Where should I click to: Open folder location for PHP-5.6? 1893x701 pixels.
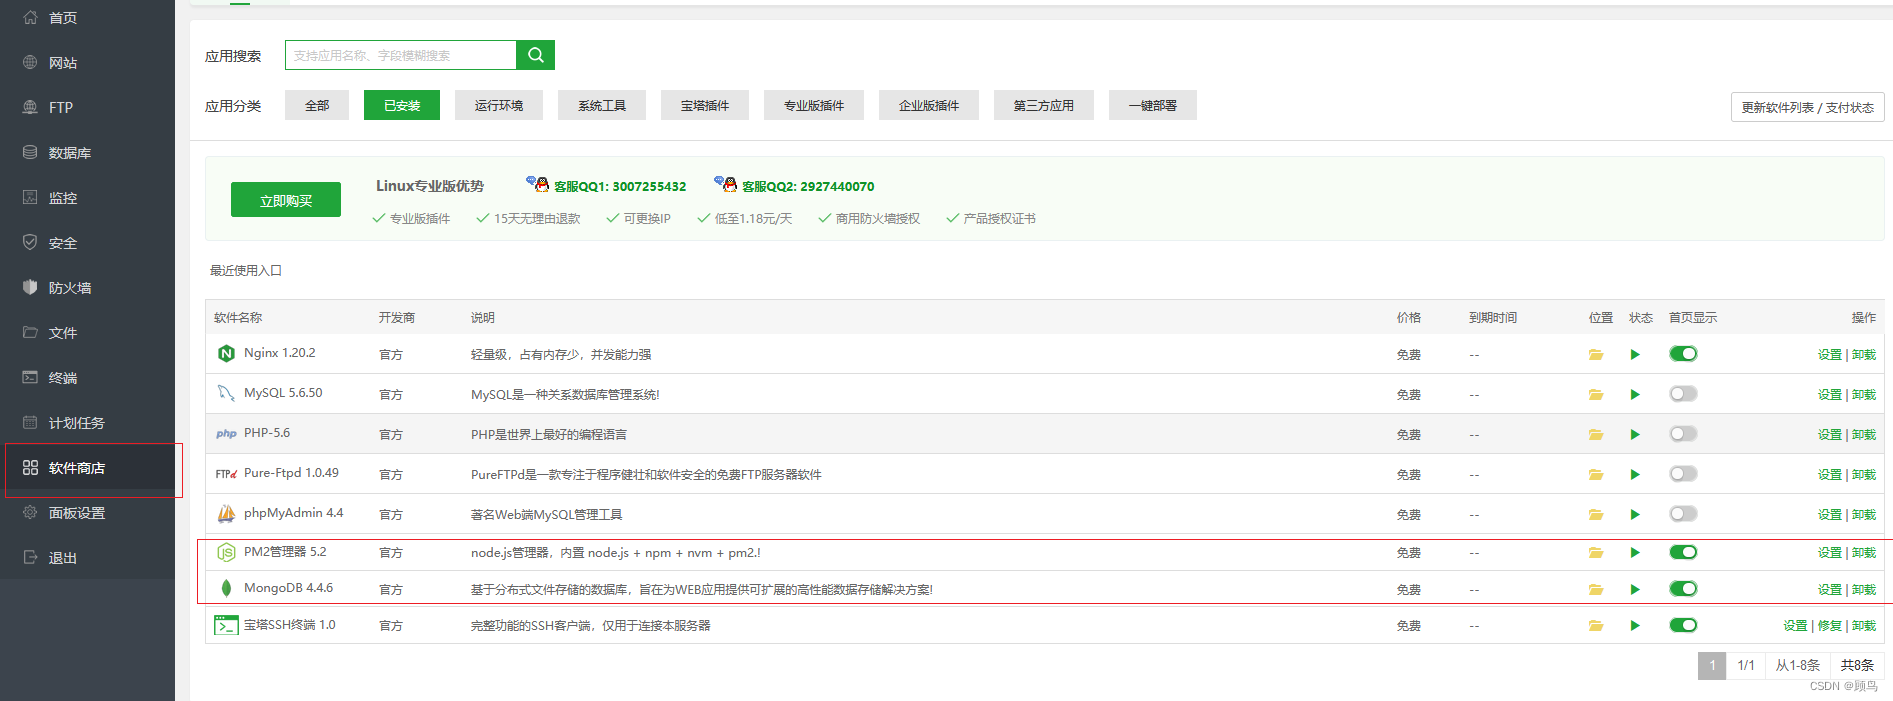pos(1596,435)
